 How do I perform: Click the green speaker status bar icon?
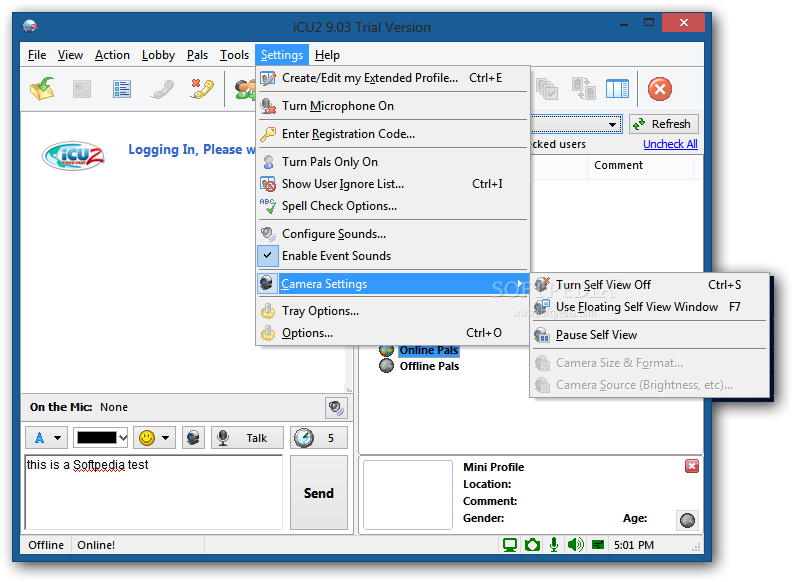(576, 545)
